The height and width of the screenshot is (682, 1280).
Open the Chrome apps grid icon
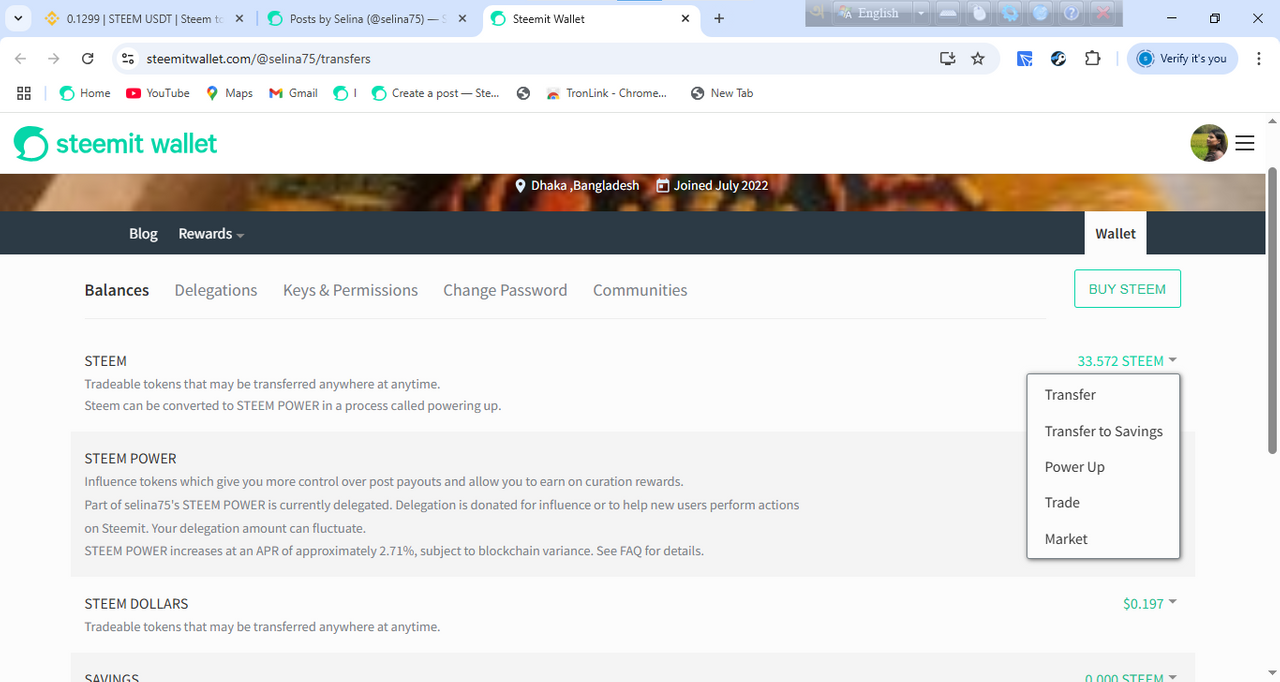pos(24,93)
